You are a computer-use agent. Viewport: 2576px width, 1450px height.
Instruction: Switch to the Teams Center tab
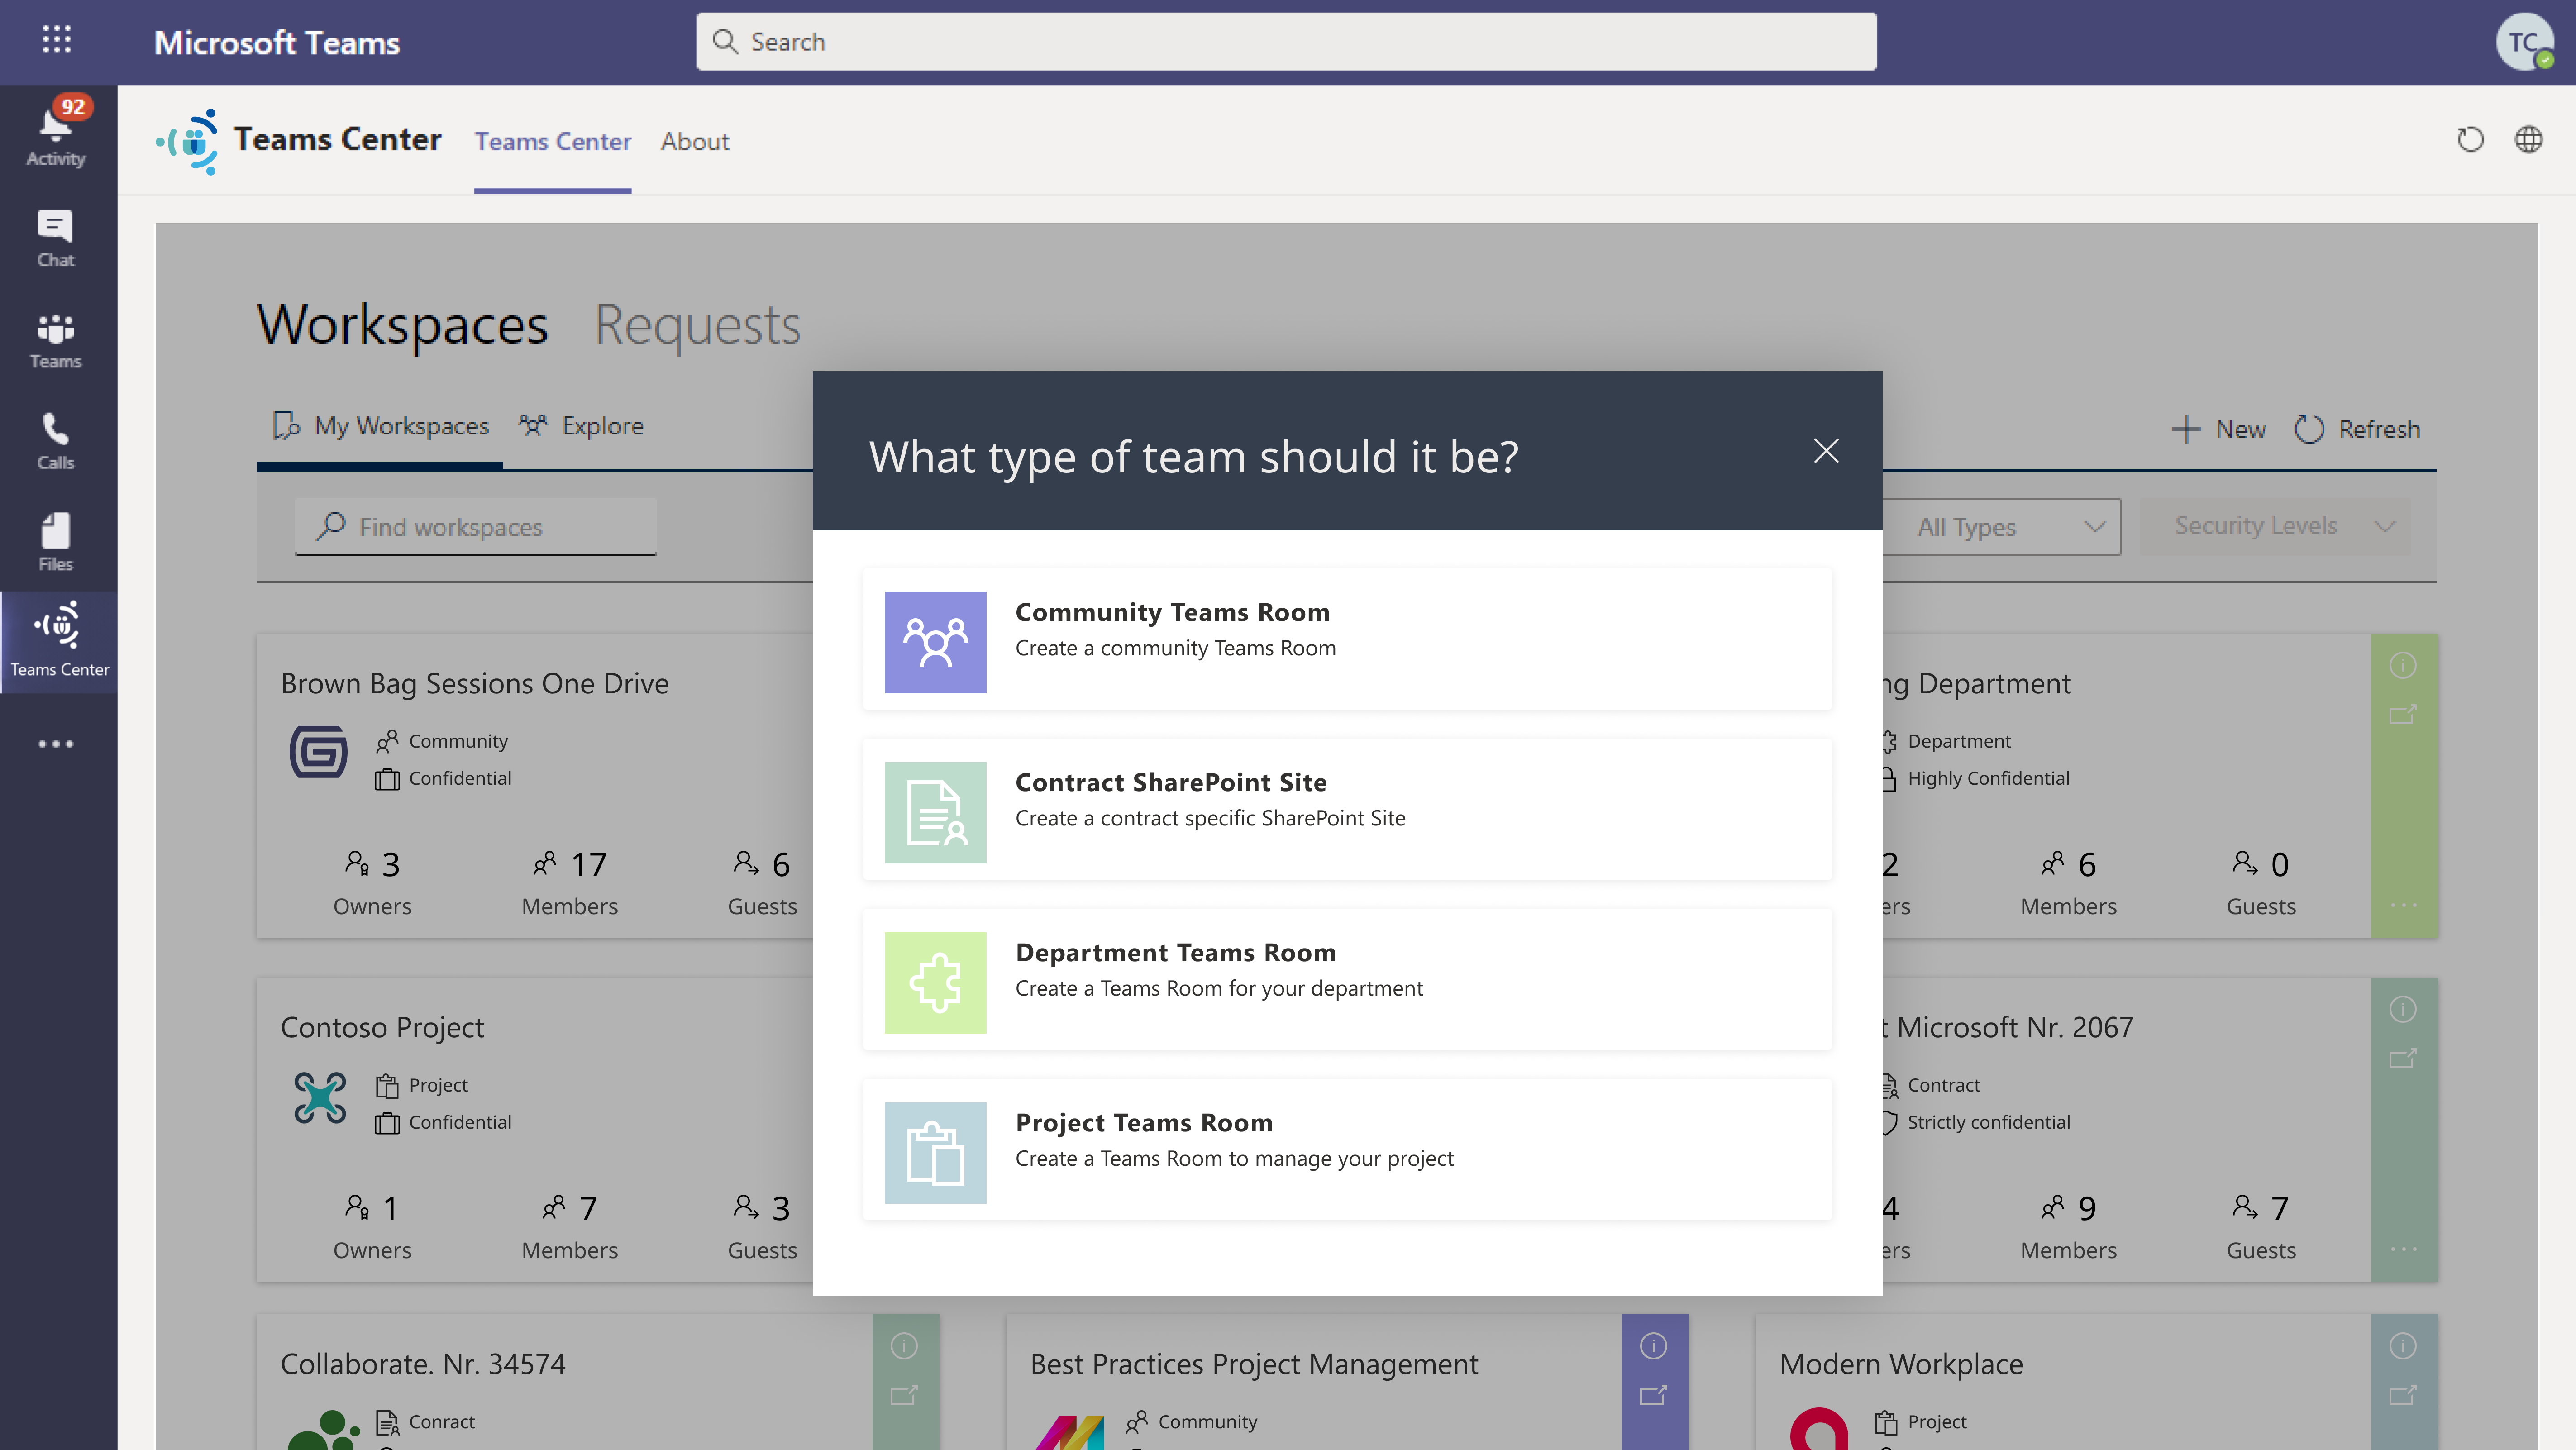(x=553, y=142)
